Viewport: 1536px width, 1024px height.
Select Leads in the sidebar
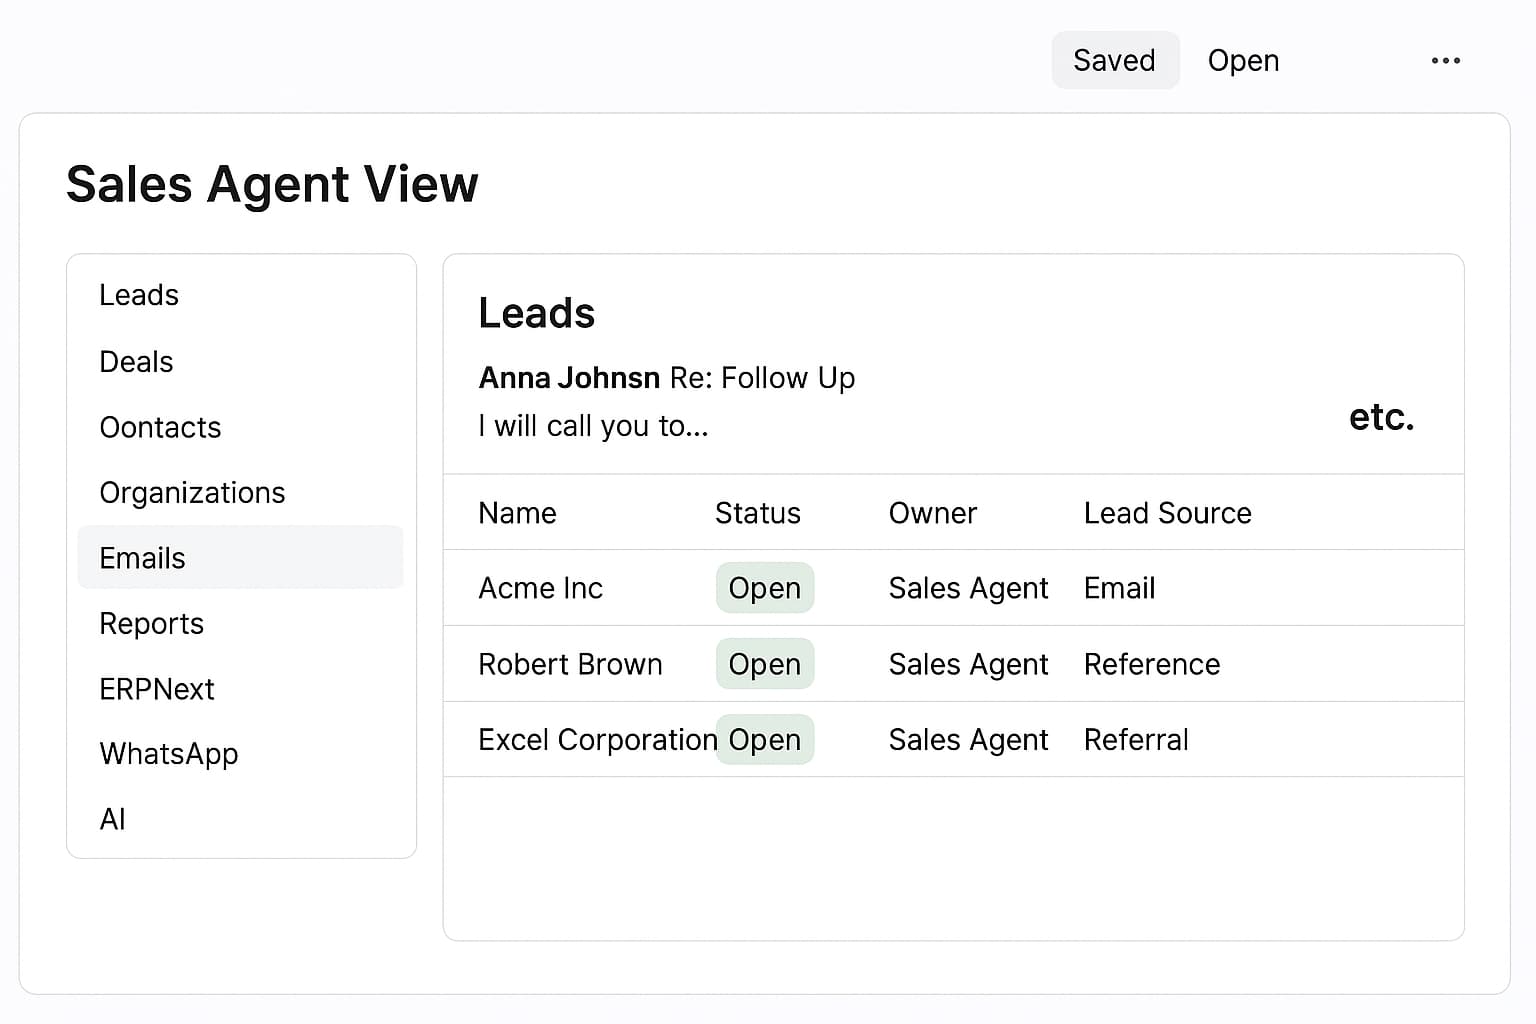click(139, 295)
